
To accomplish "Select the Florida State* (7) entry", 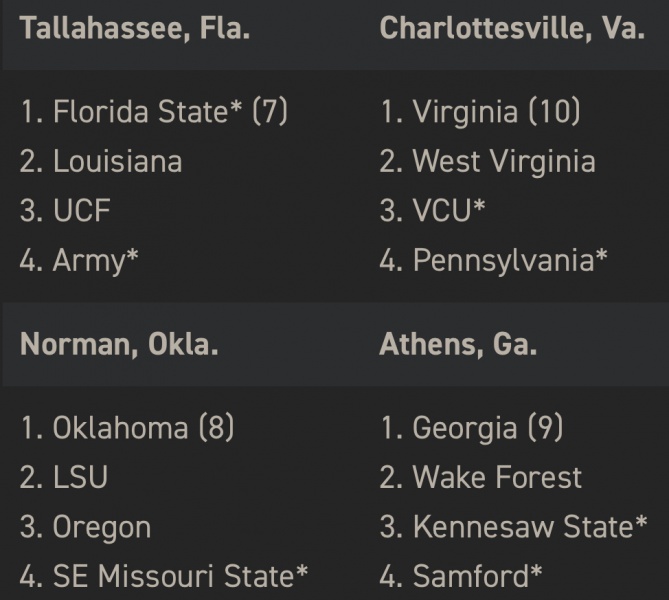I will pyautogui.click(x=154, y=111).
